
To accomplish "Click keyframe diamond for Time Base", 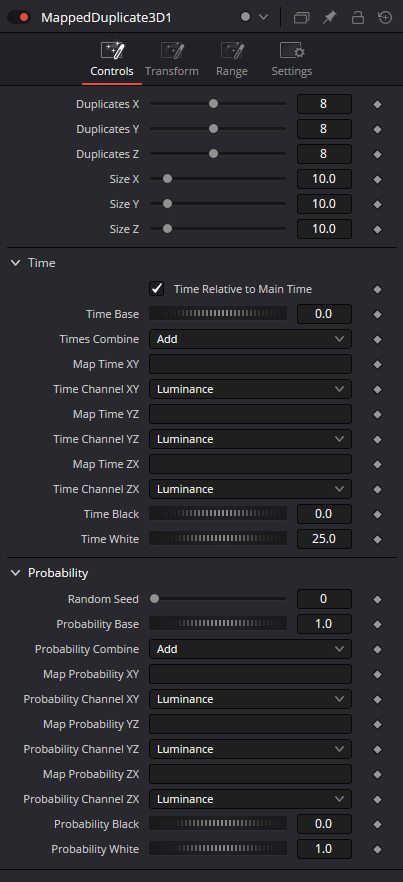I will pyautogui.click(x=378, y=314).
